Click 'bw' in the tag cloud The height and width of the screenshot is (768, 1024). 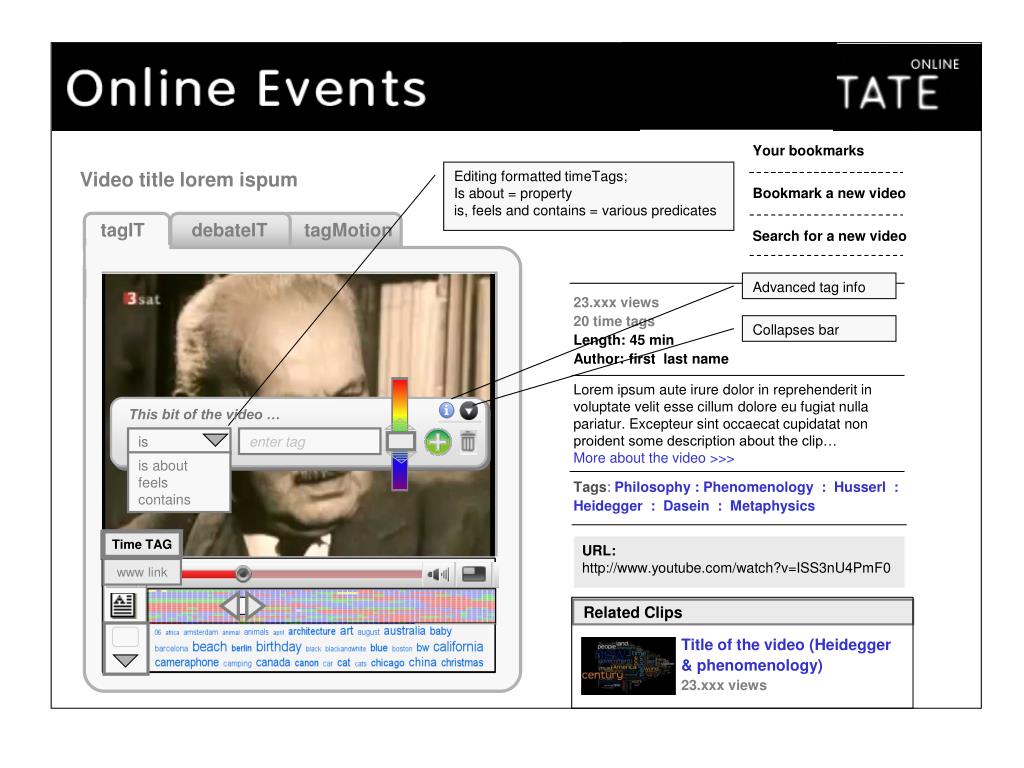pos(423,647)
